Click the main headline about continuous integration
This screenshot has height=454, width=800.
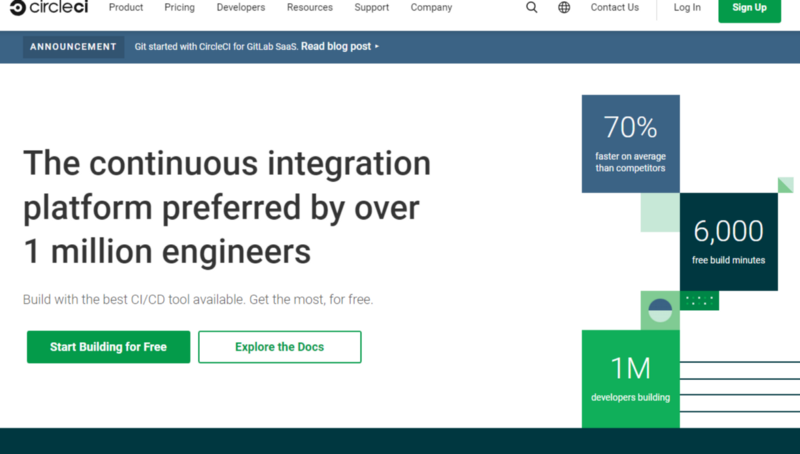click(x=227, y=207)
